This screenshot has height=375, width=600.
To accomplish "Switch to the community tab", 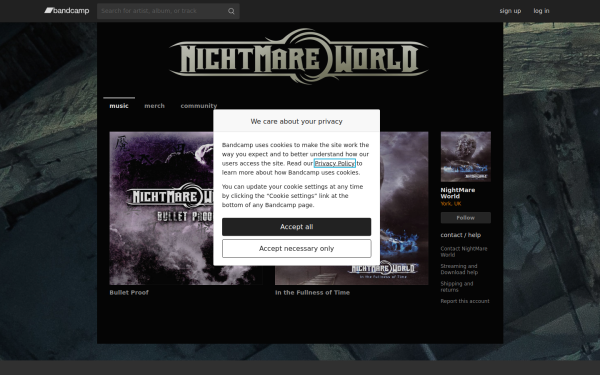I will coord(199,106).
